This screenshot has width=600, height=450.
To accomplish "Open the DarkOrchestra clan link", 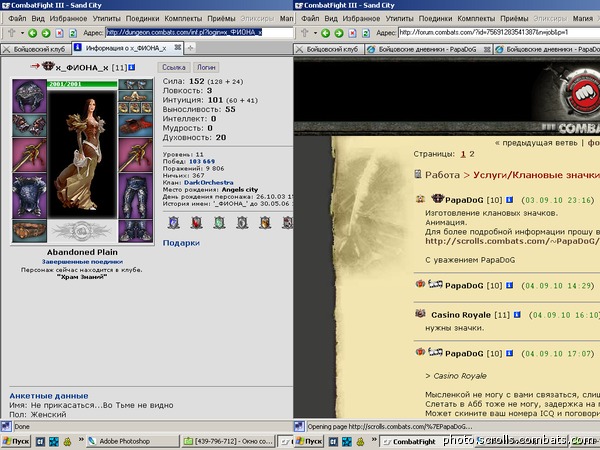I will click(209, 183).
